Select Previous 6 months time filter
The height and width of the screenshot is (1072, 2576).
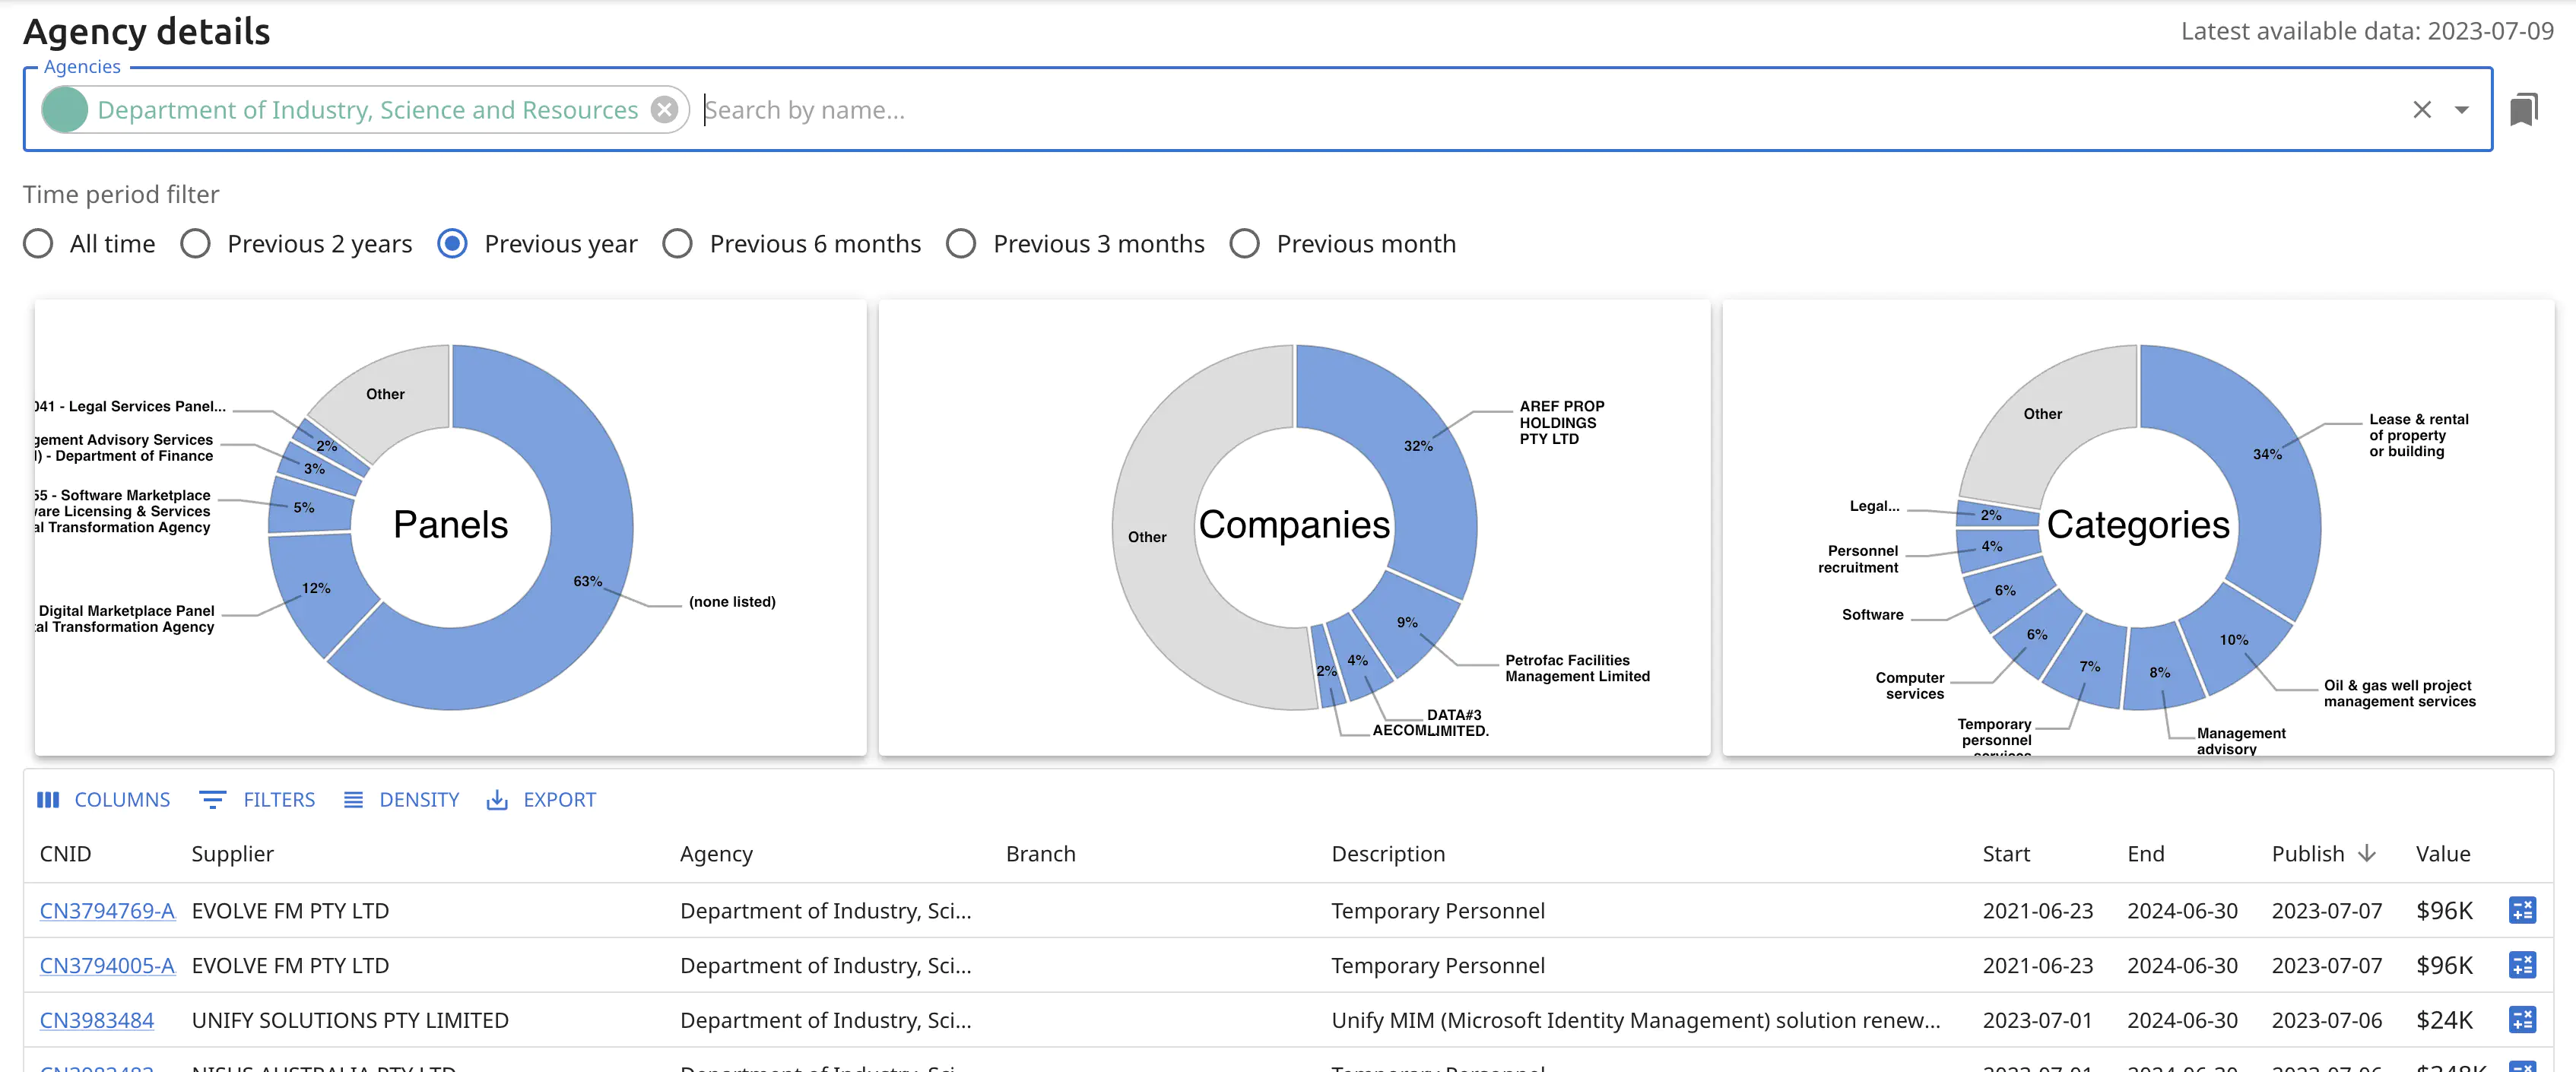(677, 243)
